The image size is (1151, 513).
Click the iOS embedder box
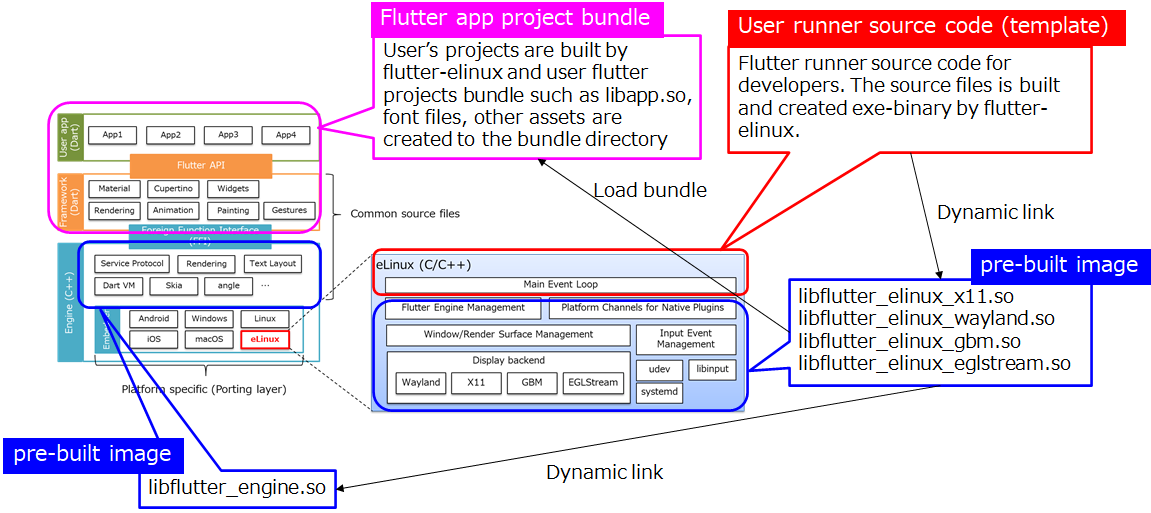pyautogui.click(x=153, y=340)
